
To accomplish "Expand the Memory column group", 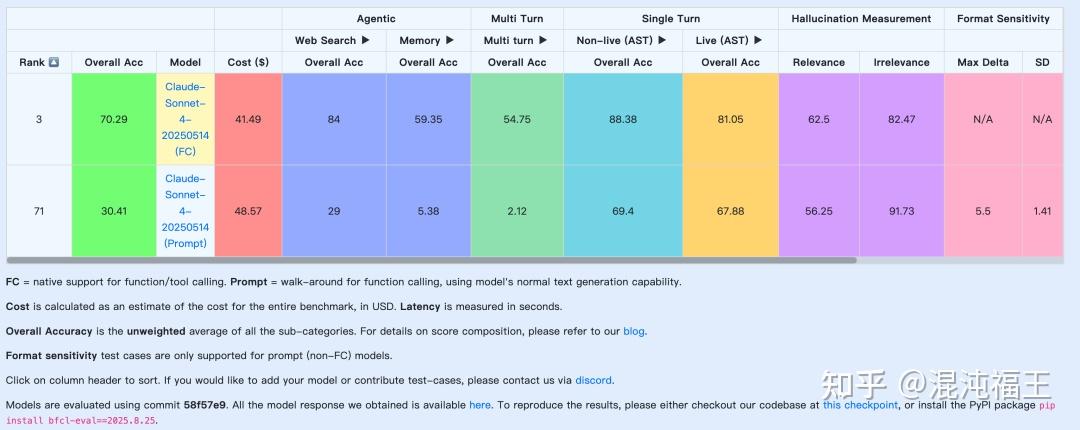I will tap(449, 40).
